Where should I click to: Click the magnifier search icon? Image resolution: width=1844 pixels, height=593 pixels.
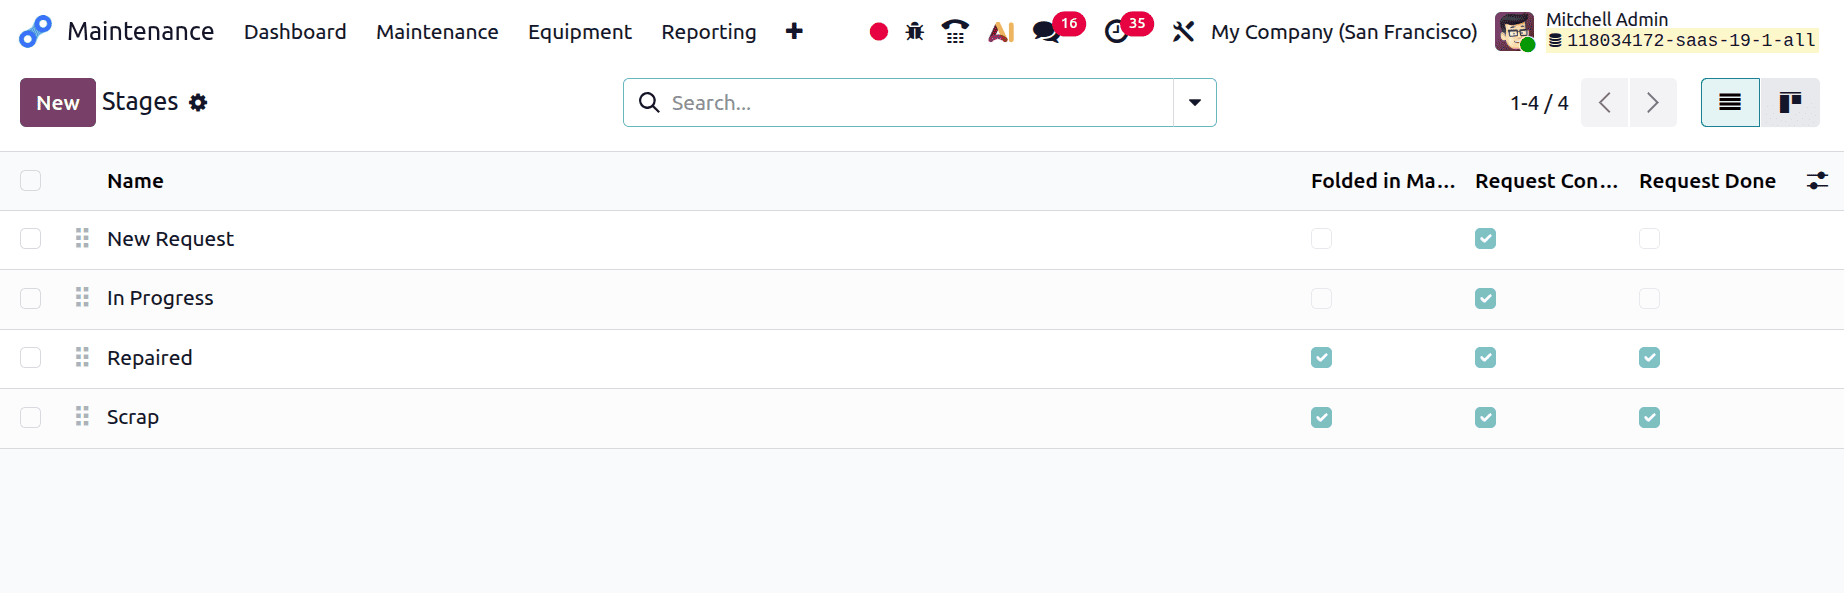(649, 103)
